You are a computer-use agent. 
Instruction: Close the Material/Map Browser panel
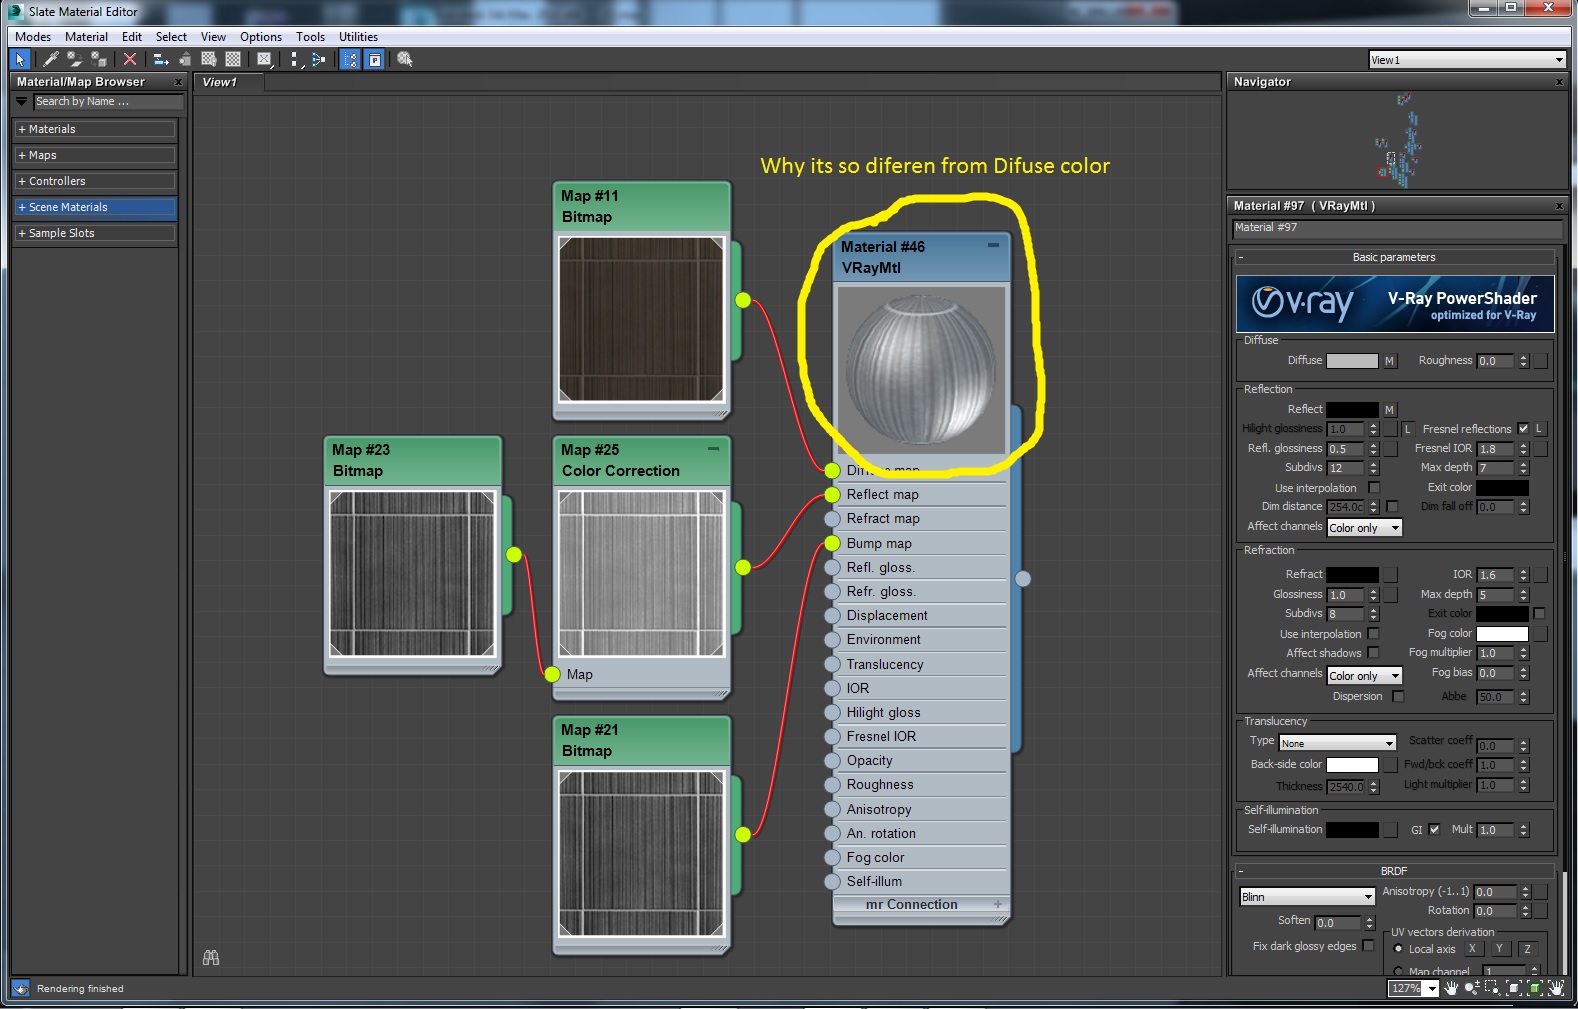click(179, 82)
